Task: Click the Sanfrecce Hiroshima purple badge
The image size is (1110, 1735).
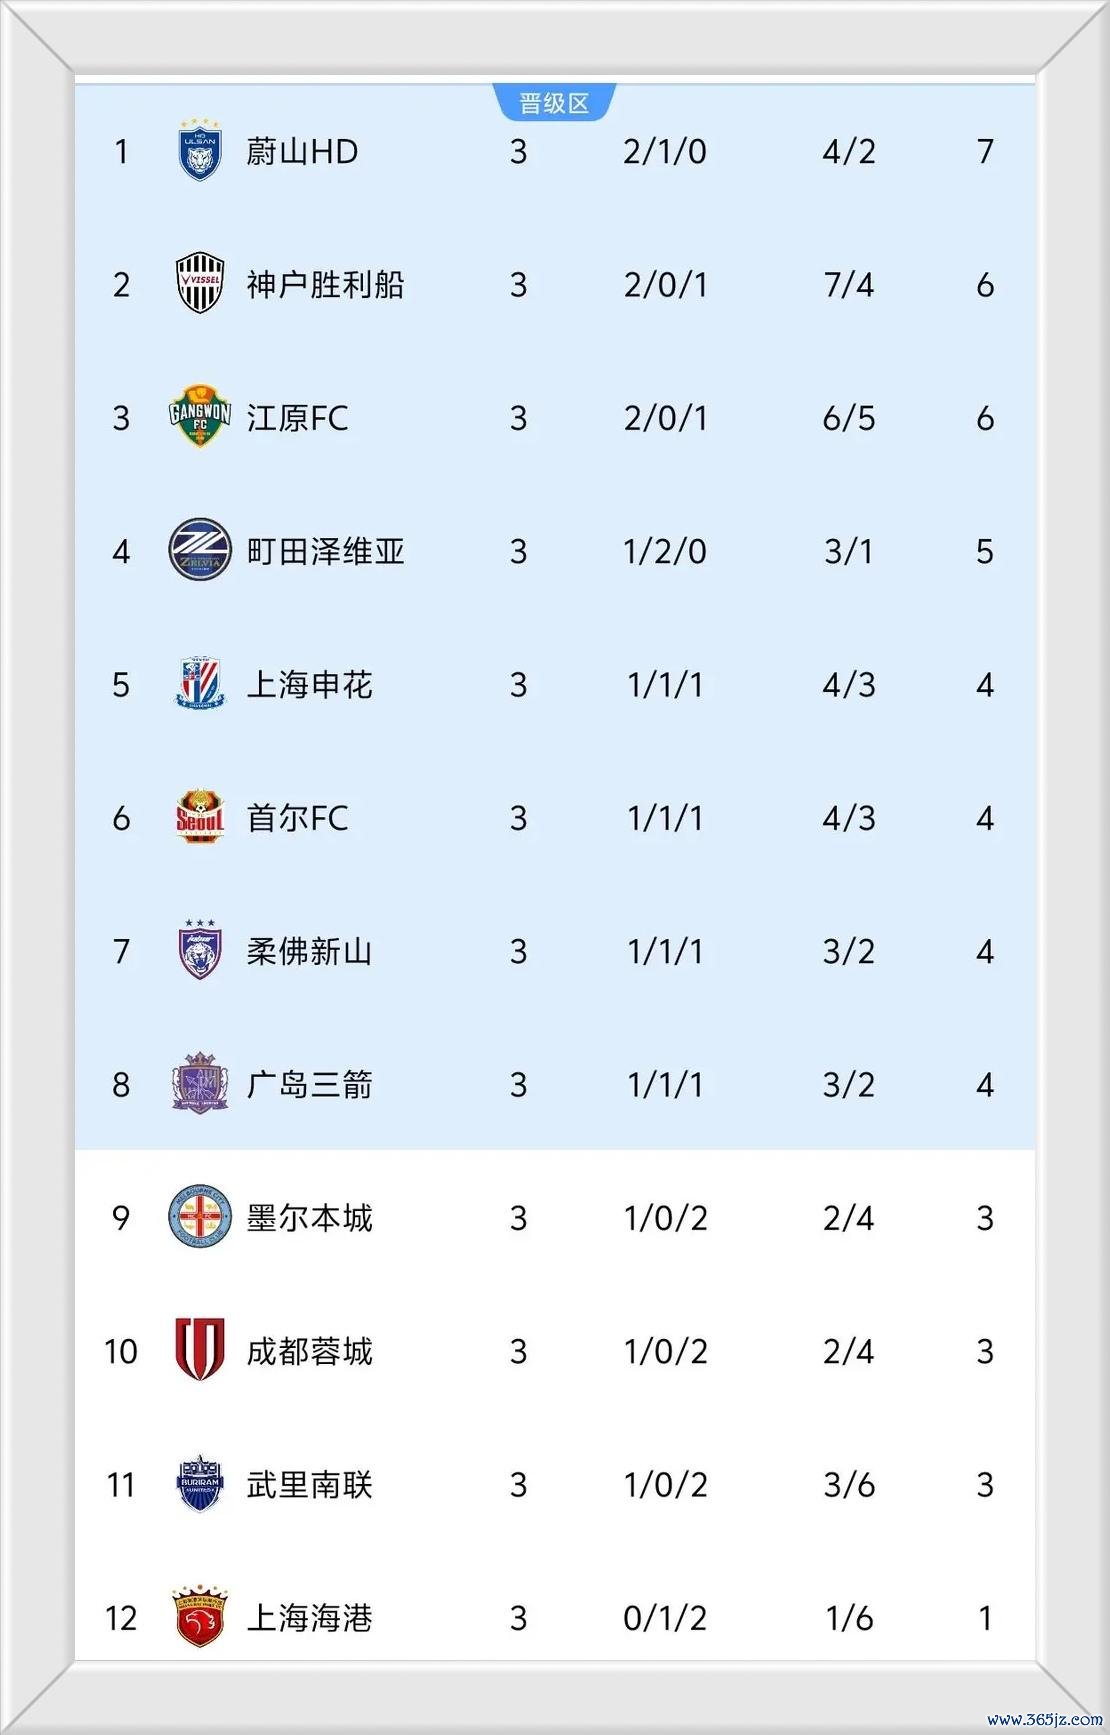Action: click(x=200, y=1083)
